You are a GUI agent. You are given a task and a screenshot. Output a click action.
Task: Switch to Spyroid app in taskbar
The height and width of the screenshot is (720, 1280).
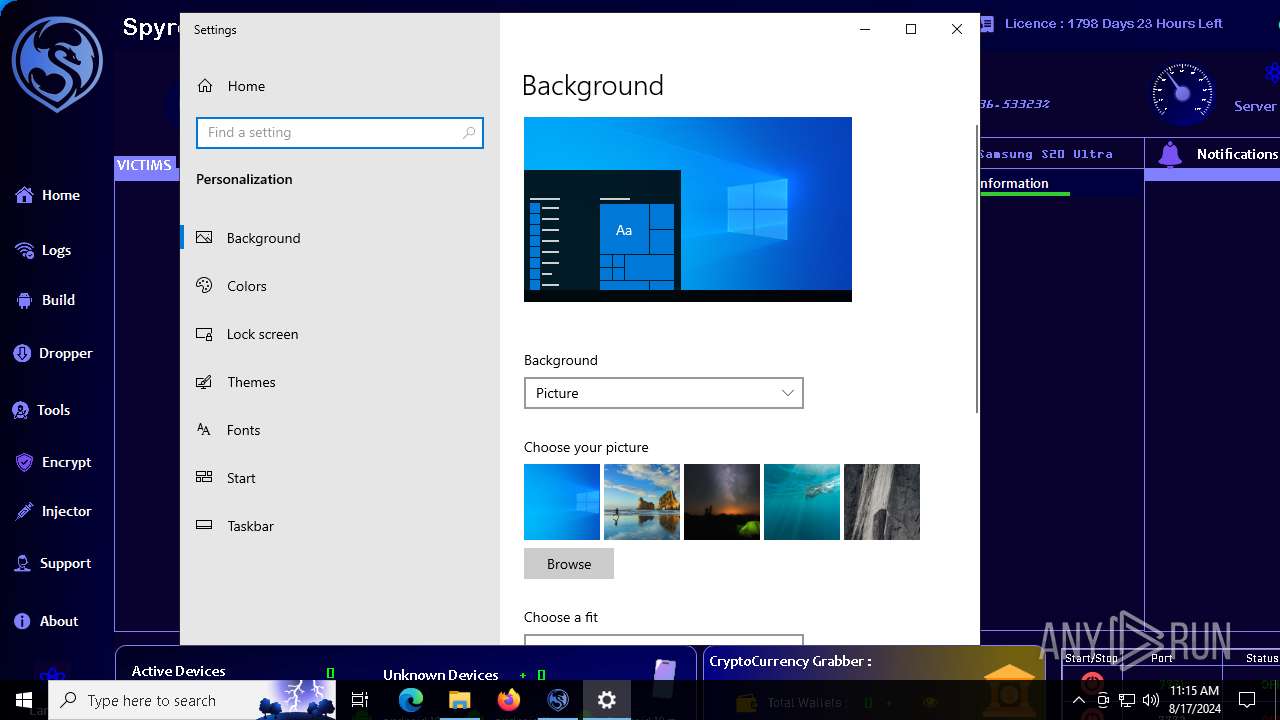[558, 700]
